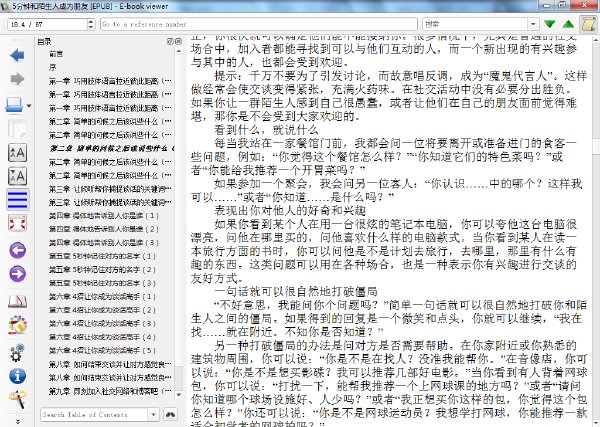Open the Bookmarks icon
Viewport: 600px width, 427px height.
coord(17,301)
